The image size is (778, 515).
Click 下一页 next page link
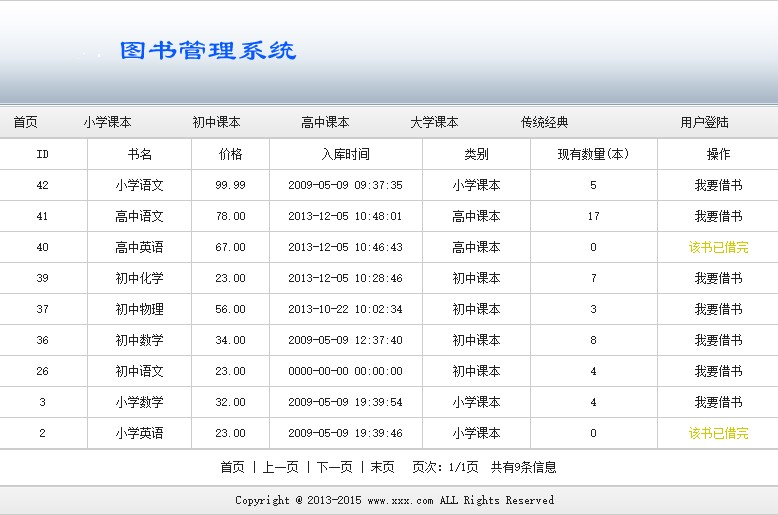point(334,467)
